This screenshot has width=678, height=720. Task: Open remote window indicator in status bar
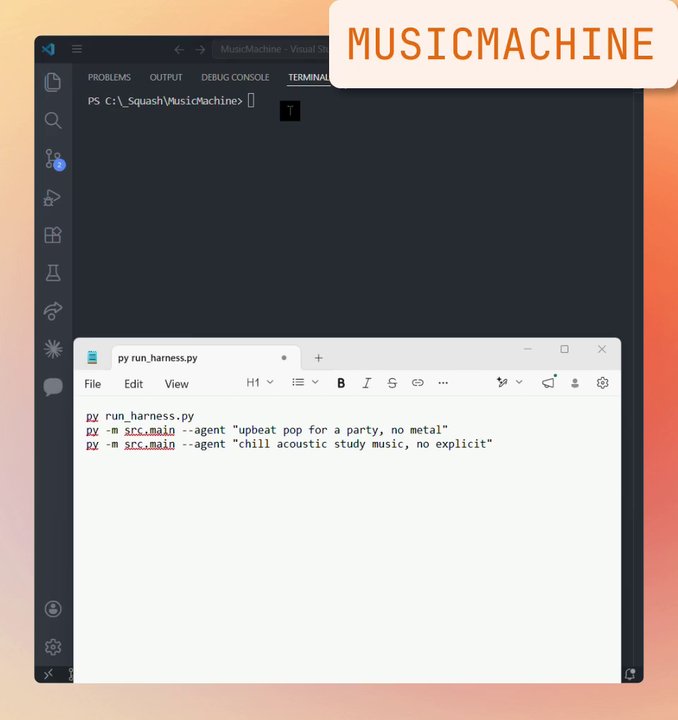point(48,674)
